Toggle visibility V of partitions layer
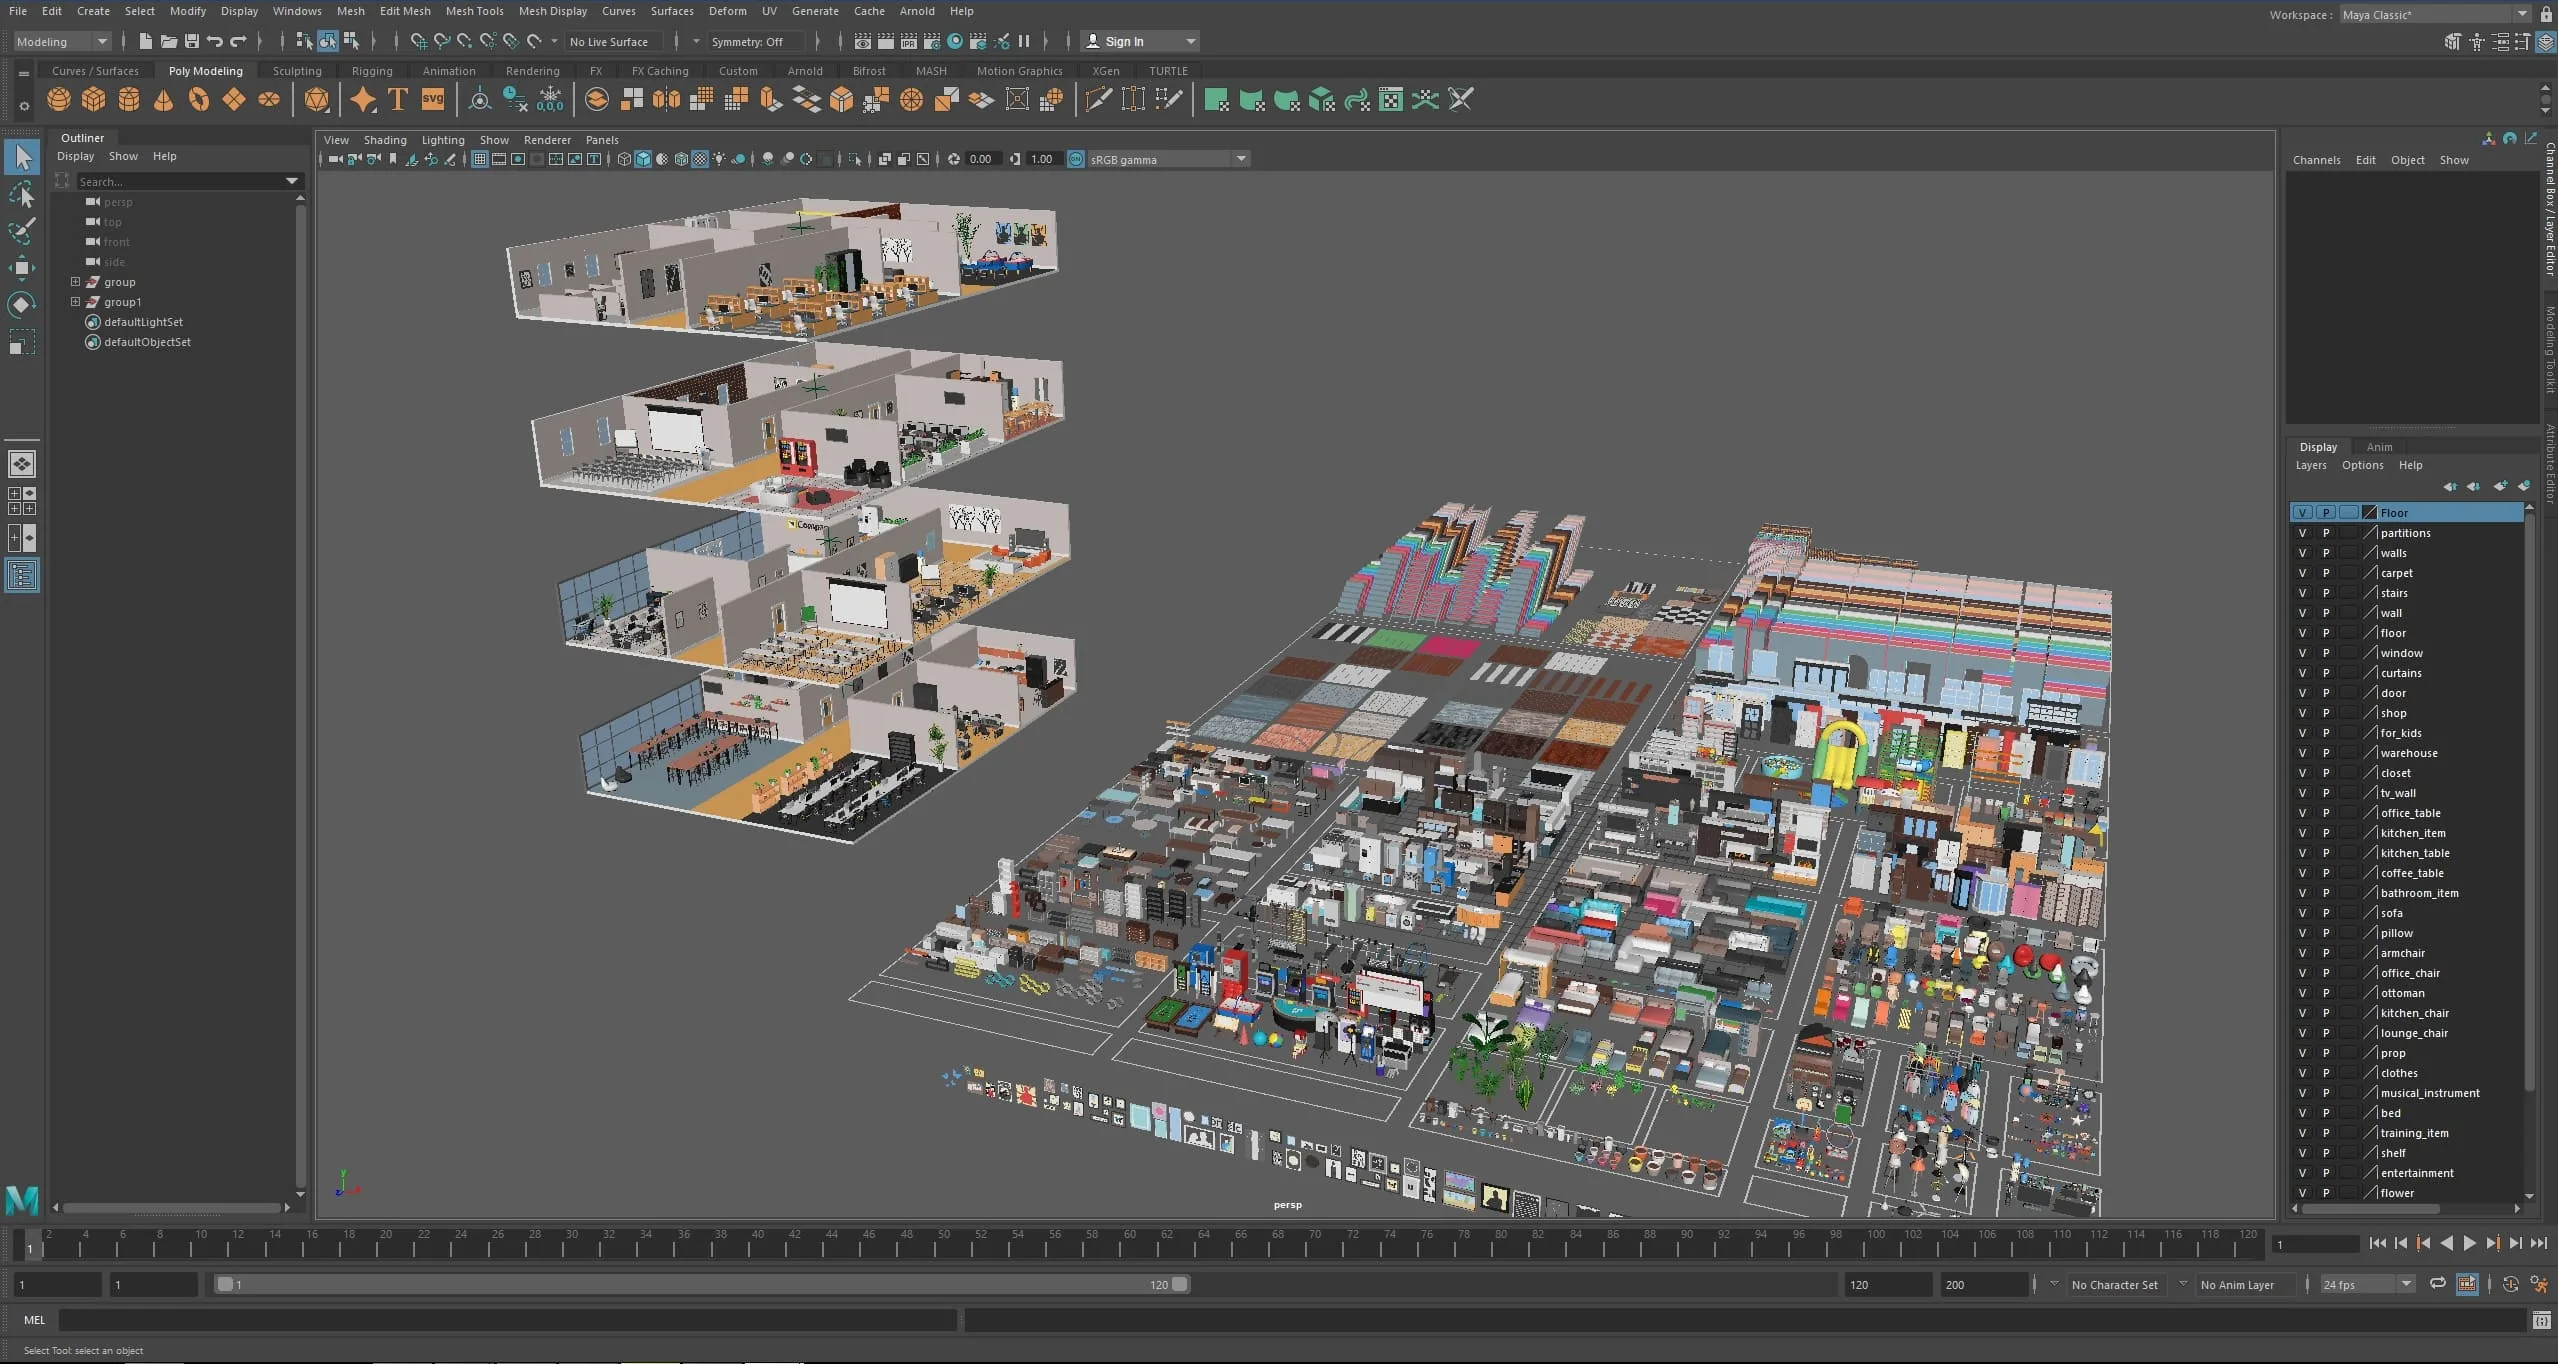Image resolution: width=2558 pixels, height=1364 pixels. click(x=2302, y=533)
